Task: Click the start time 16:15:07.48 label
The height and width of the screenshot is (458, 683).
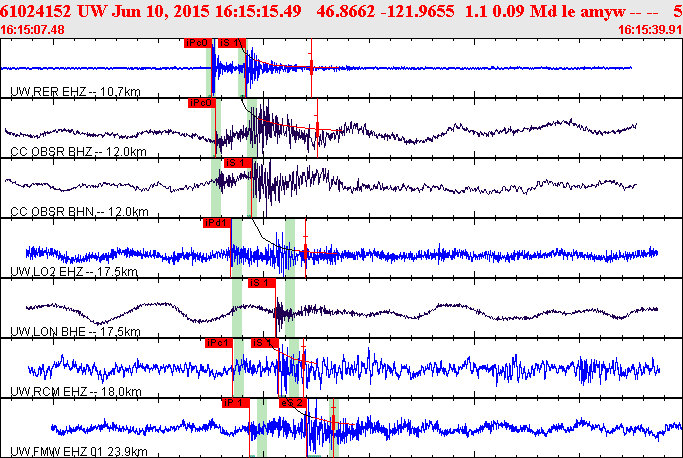Action: click(x=34, y=29)
